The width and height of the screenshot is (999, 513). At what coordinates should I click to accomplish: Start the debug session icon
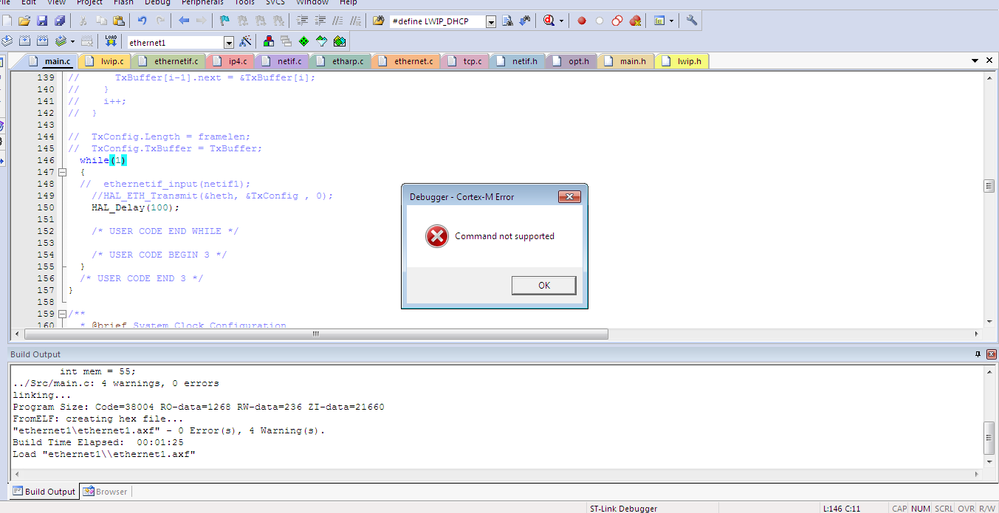(x=549, y=20)
